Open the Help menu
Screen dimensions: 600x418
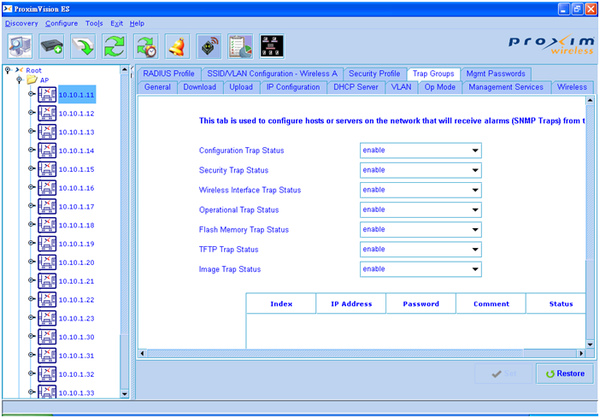point(137,23)
